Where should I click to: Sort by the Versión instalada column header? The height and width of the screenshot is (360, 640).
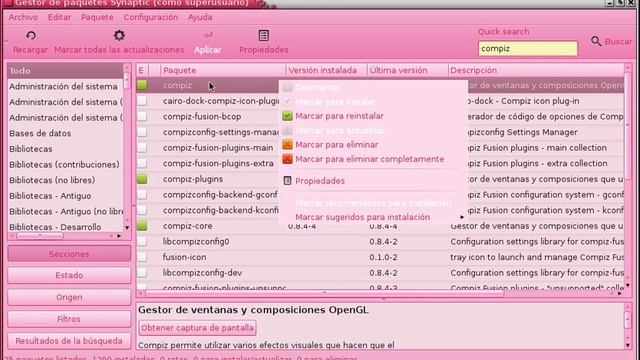pos(326,70)
